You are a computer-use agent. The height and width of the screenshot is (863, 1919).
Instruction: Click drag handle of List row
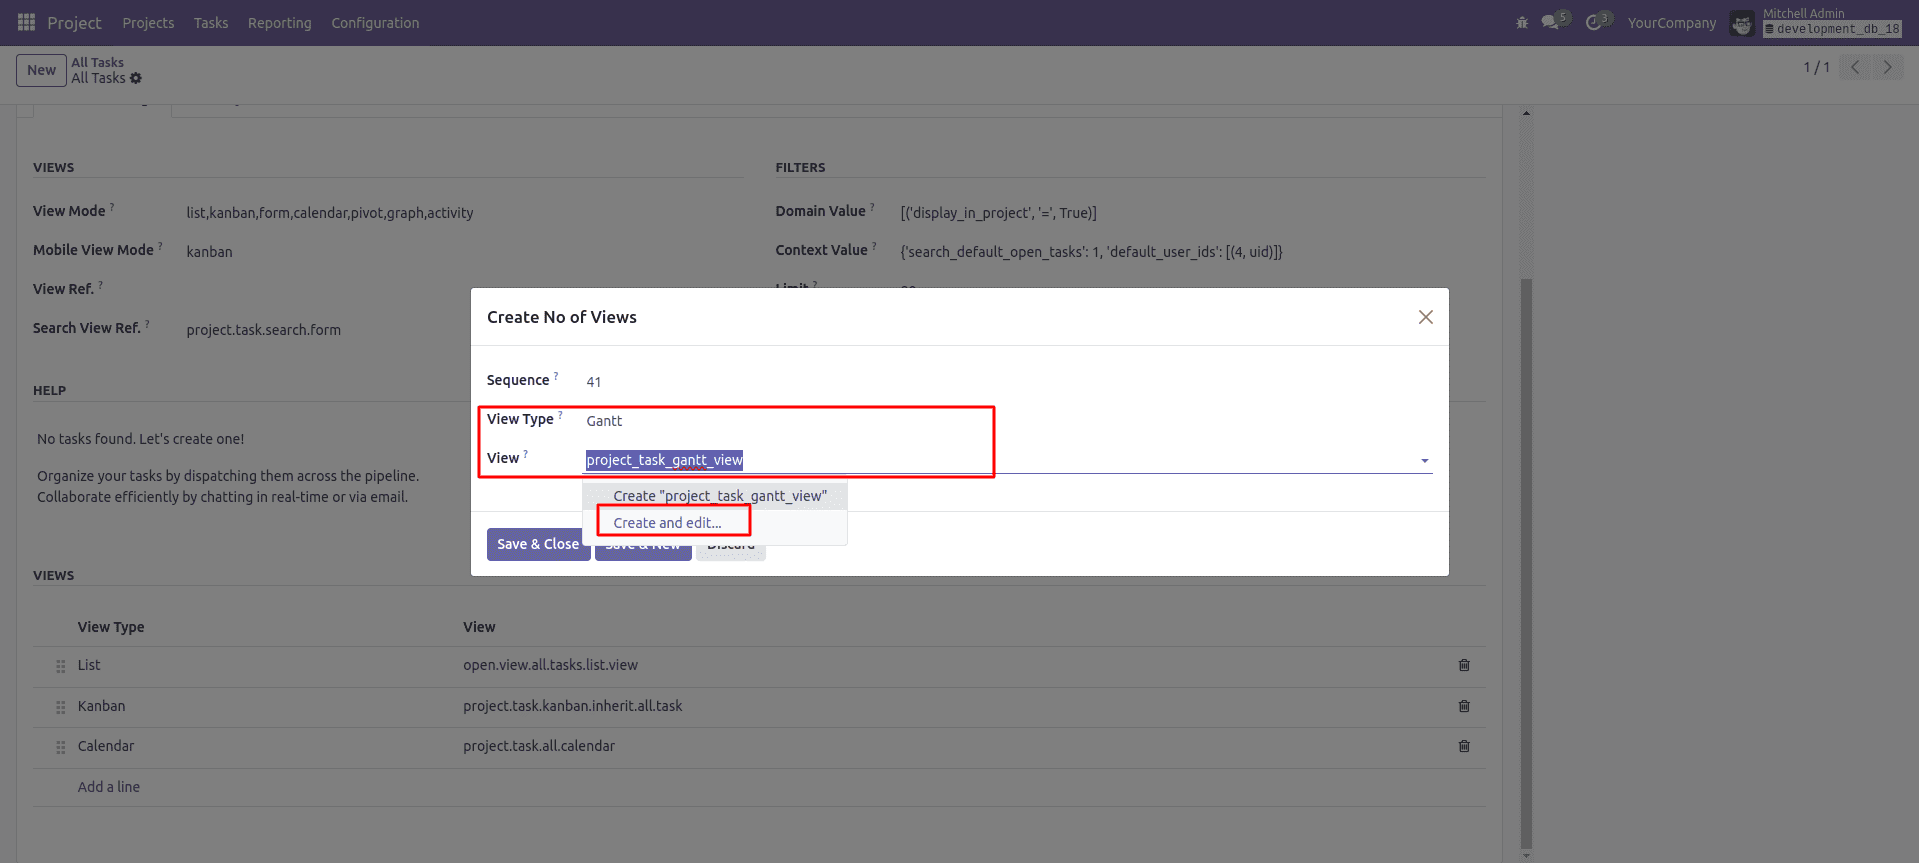60,666
